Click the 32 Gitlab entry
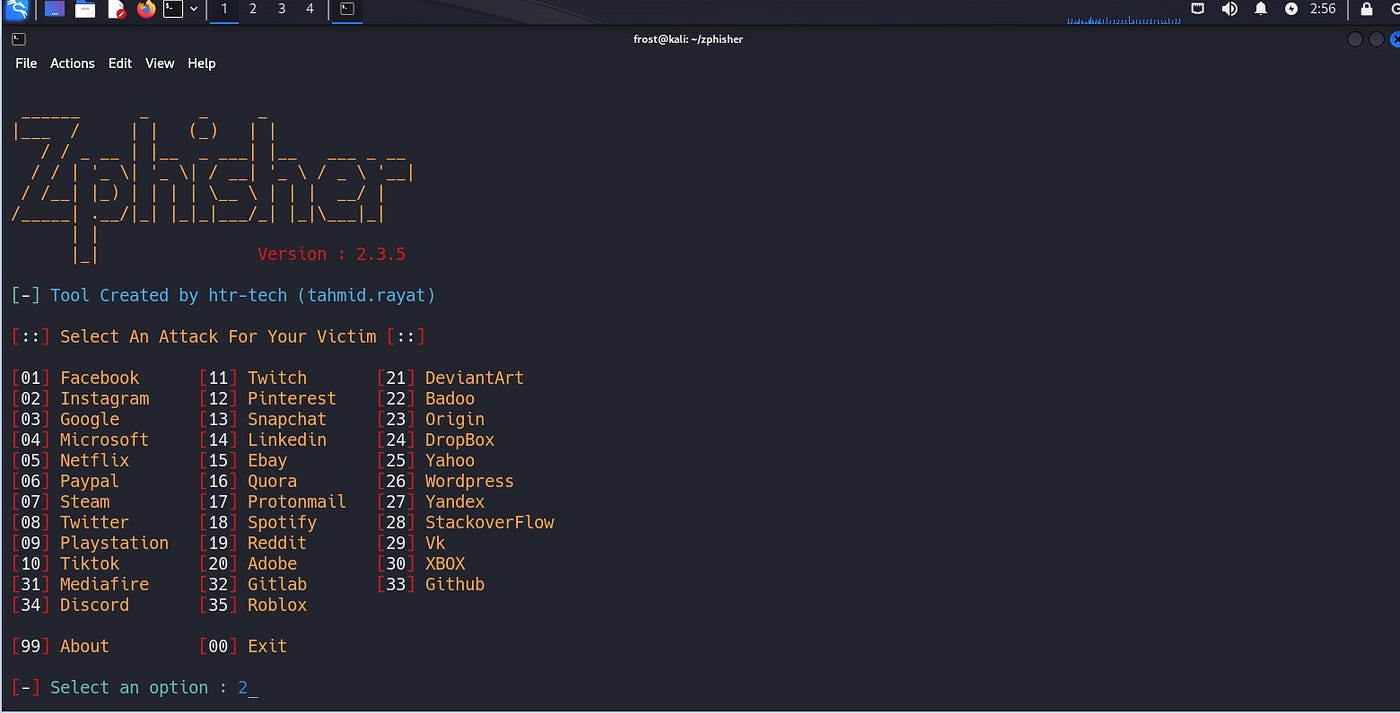 tap(253, 584)
